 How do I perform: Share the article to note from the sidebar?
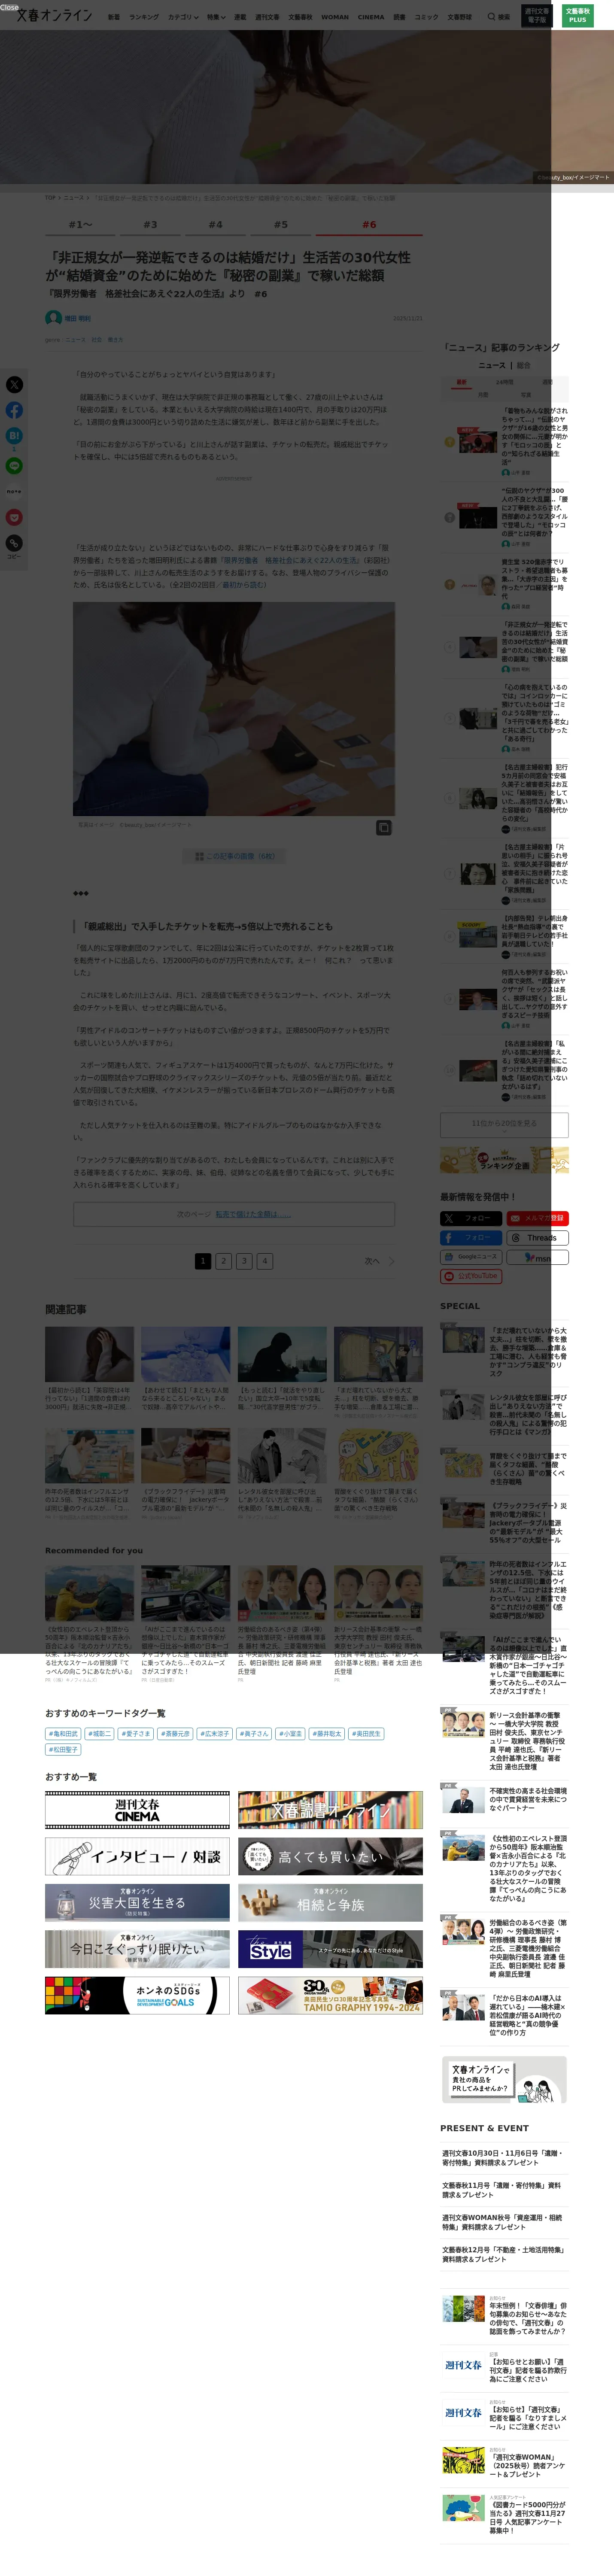coord(14,491)
